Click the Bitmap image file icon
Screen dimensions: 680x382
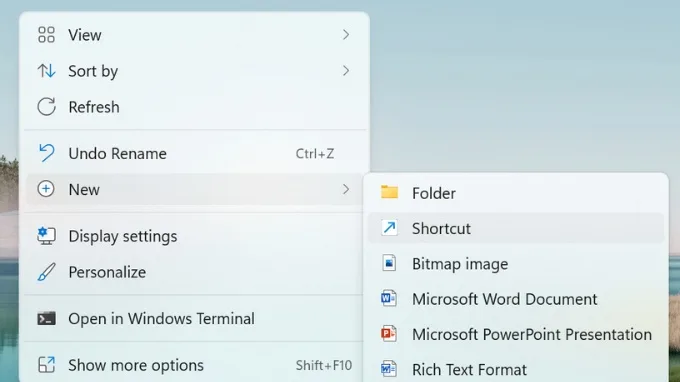point(389,263)
